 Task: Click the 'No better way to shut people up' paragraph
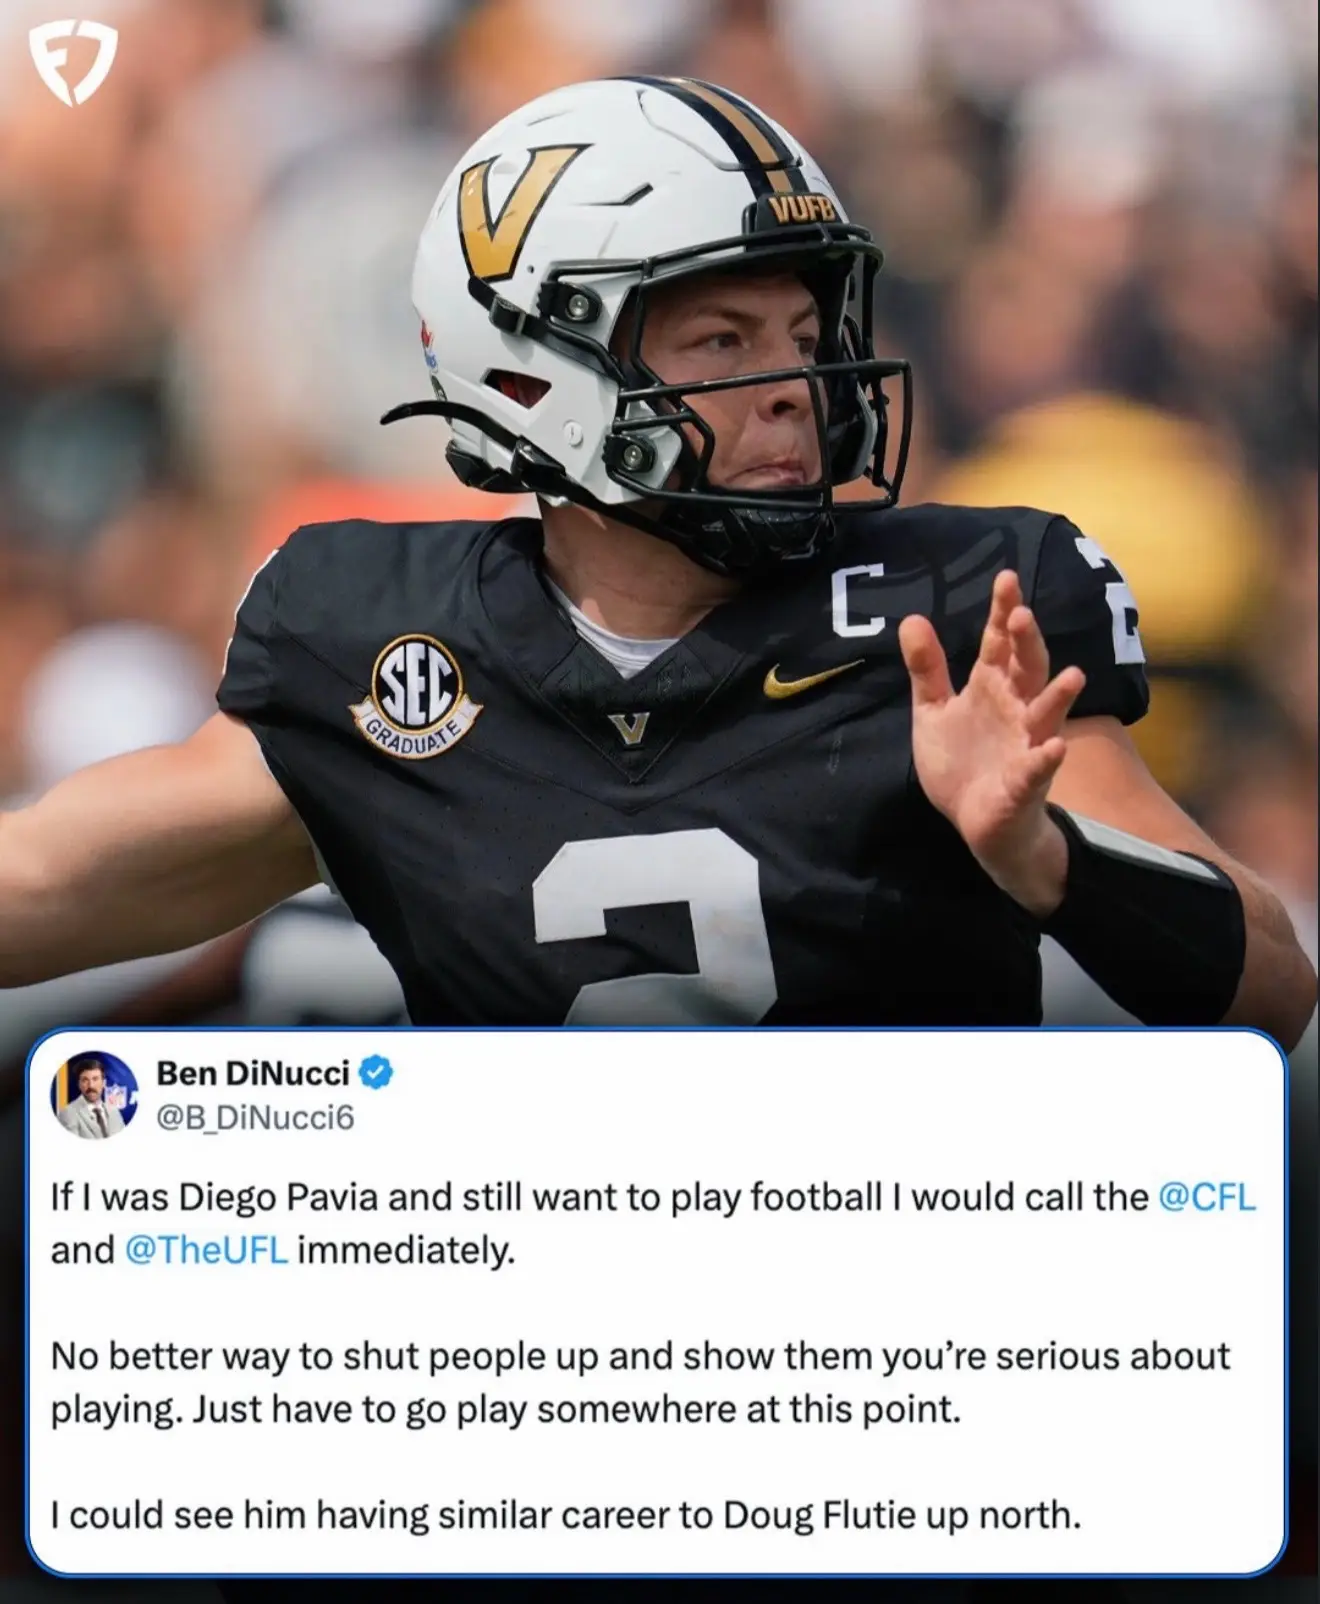[640, 1383]
